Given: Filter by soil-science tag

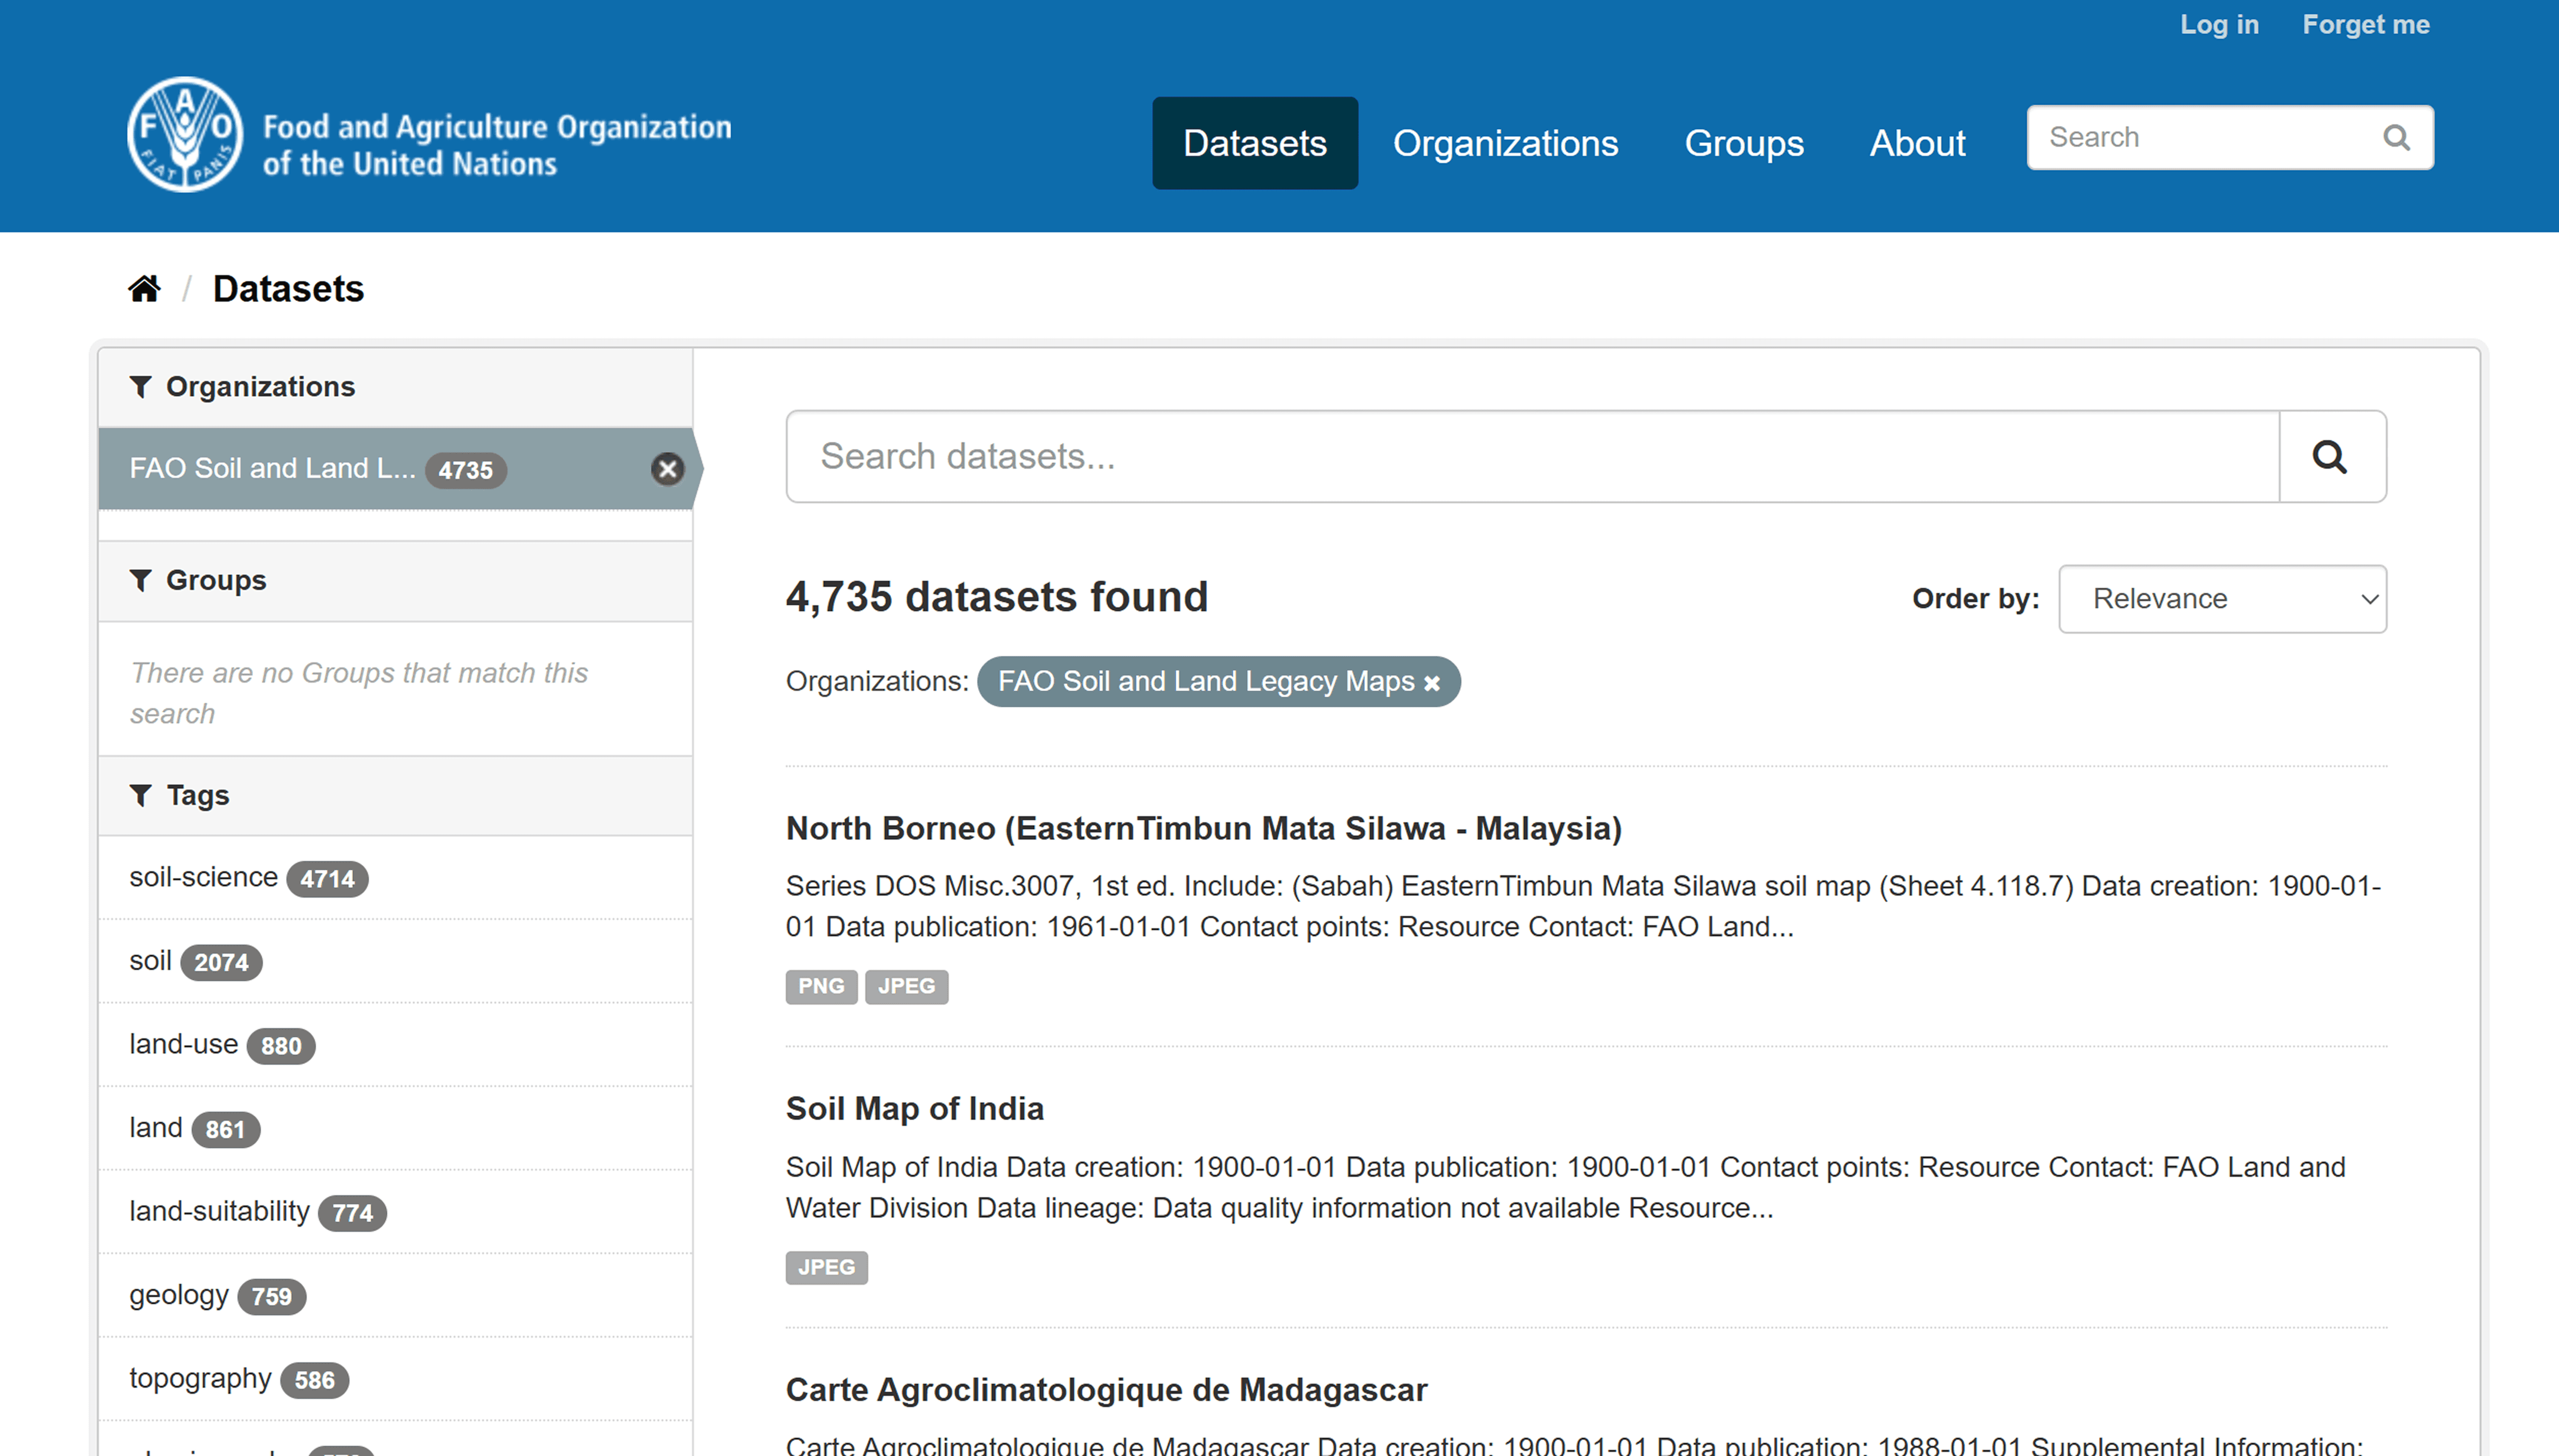Looking at the screenshot, I should pos(204,877).
